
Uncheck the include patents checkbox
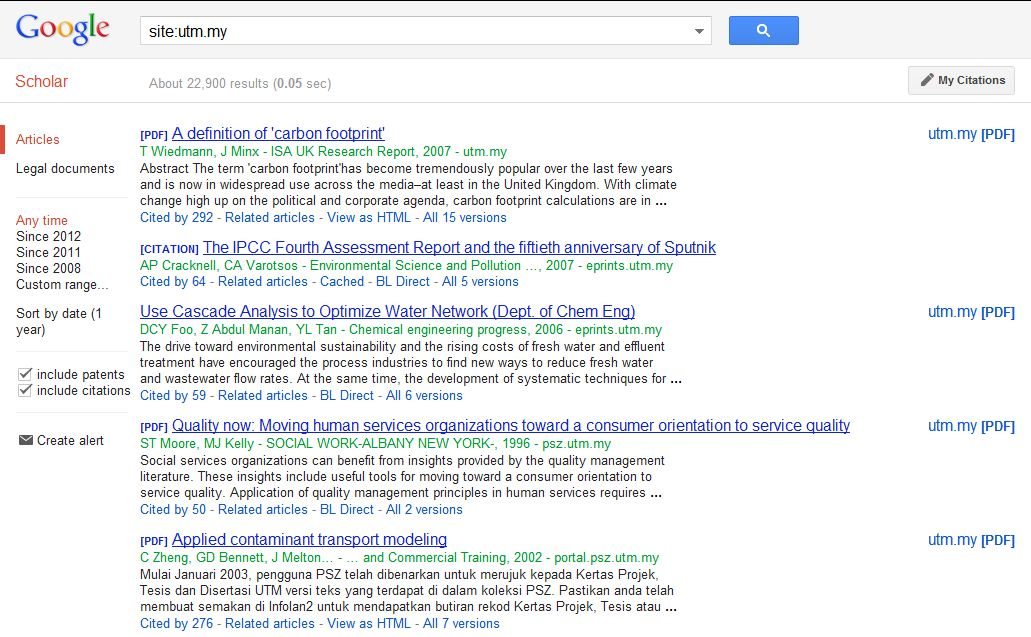coord(25,374)
